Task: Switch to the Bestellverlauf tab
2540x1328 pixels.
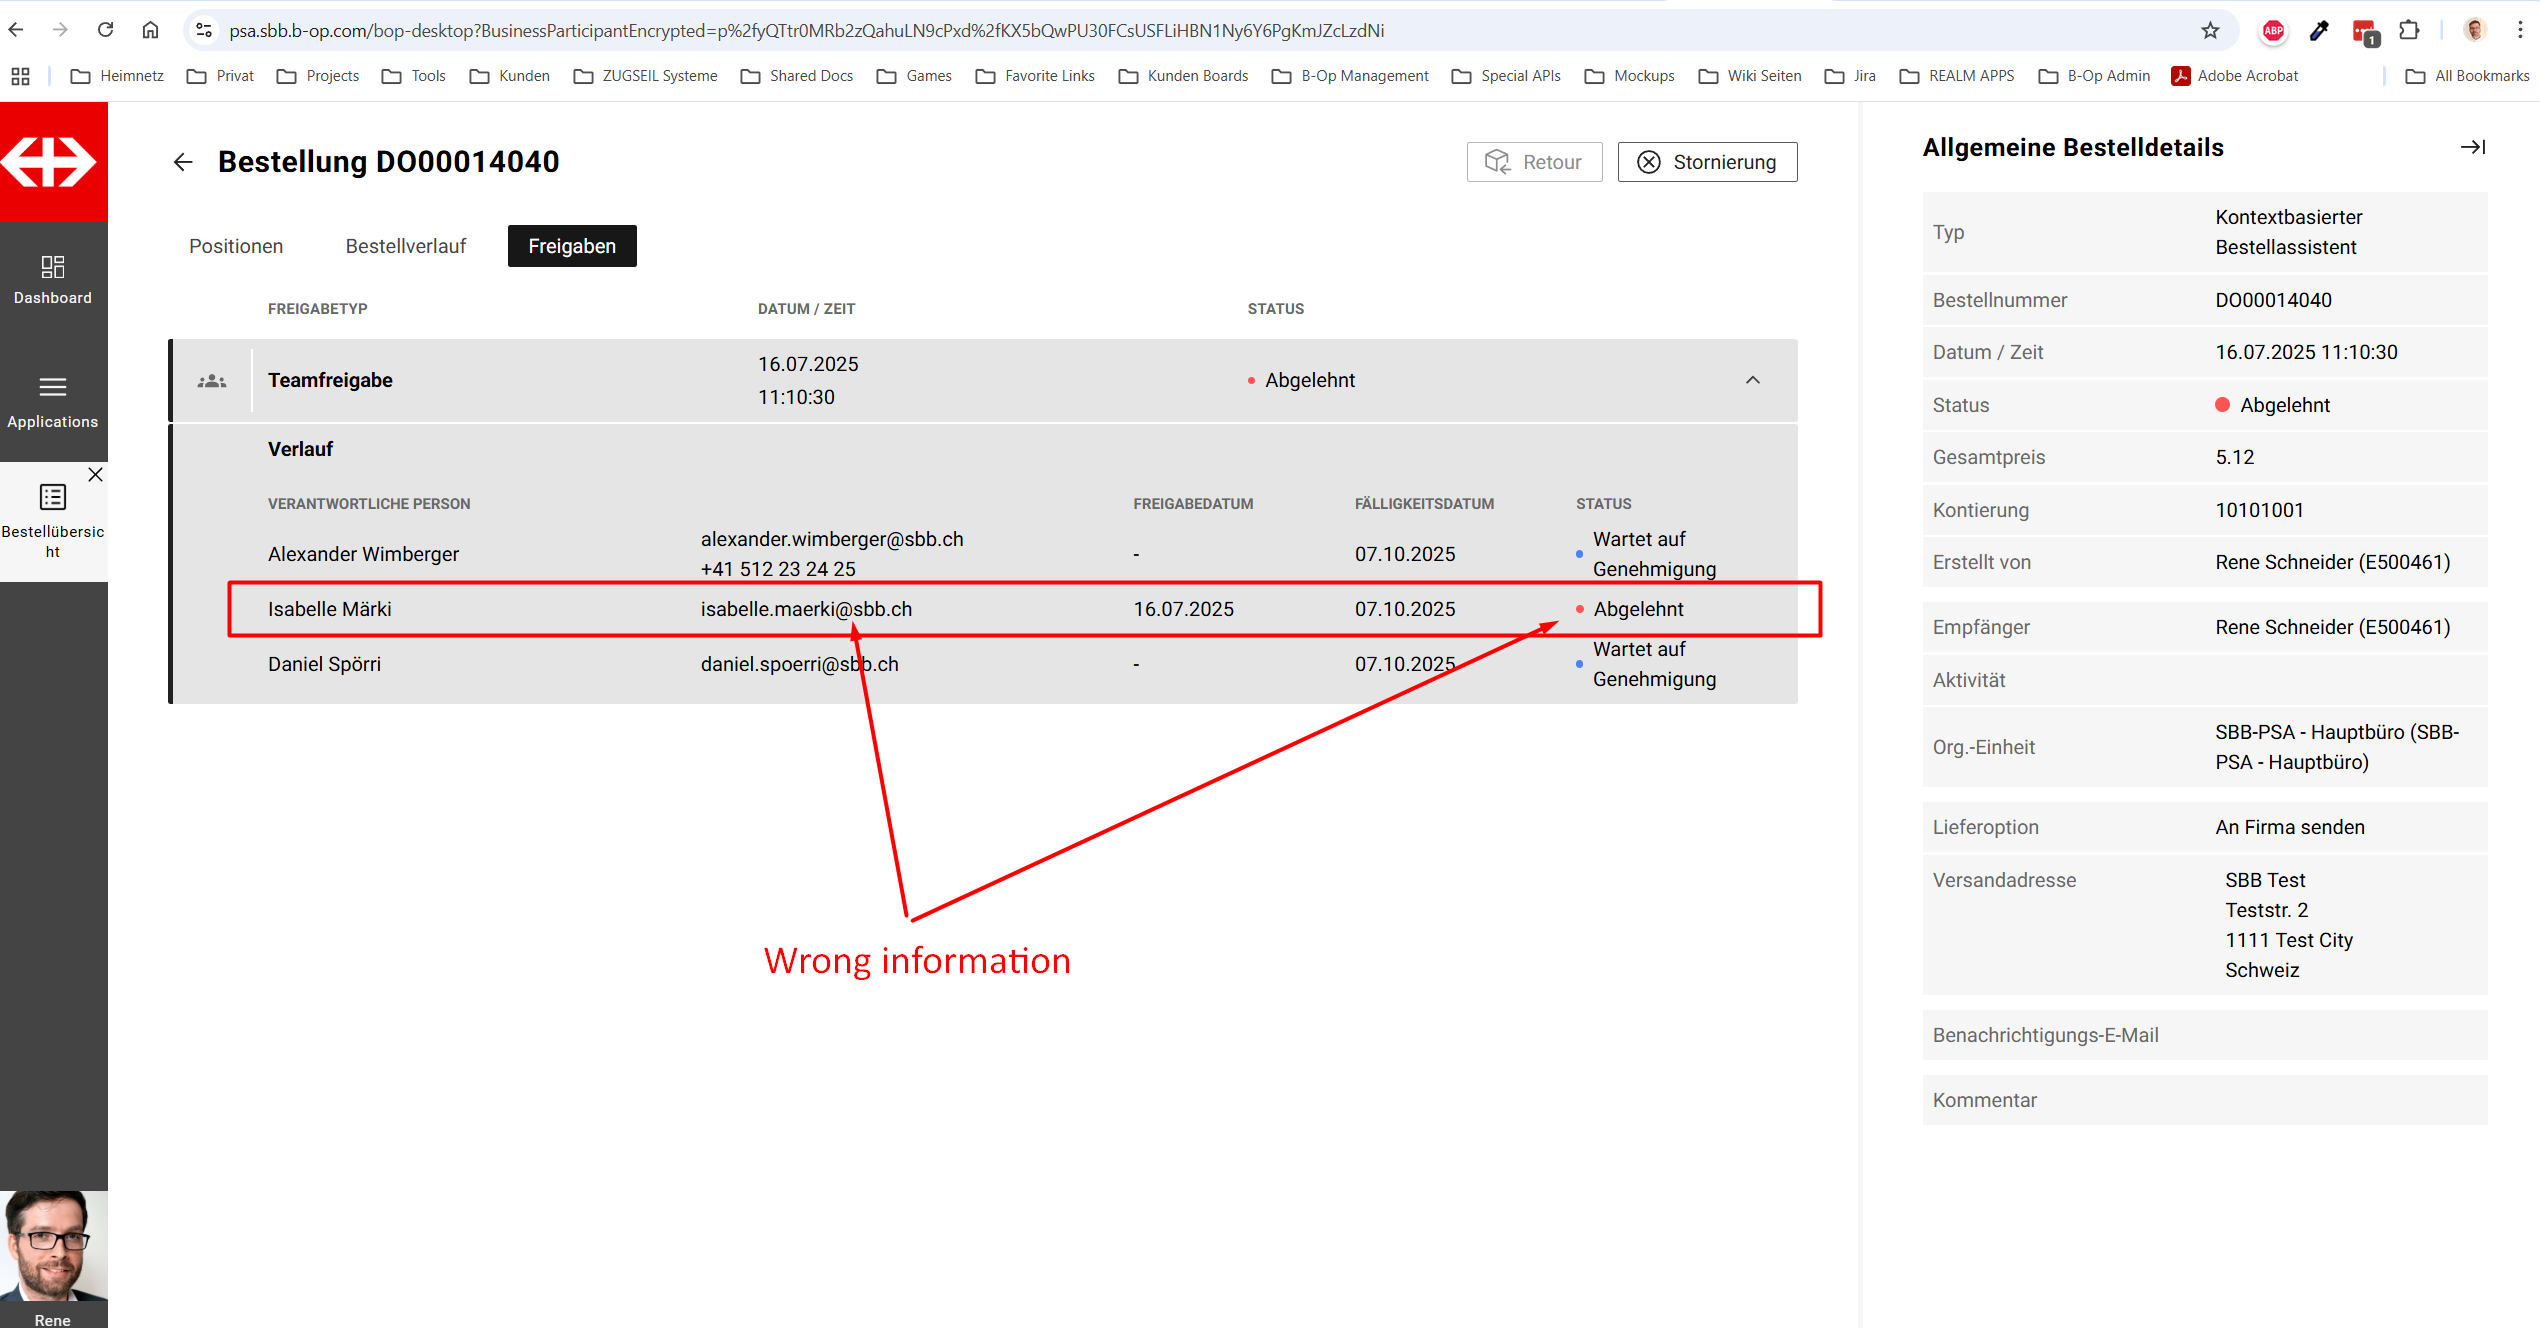Action: 405,246
